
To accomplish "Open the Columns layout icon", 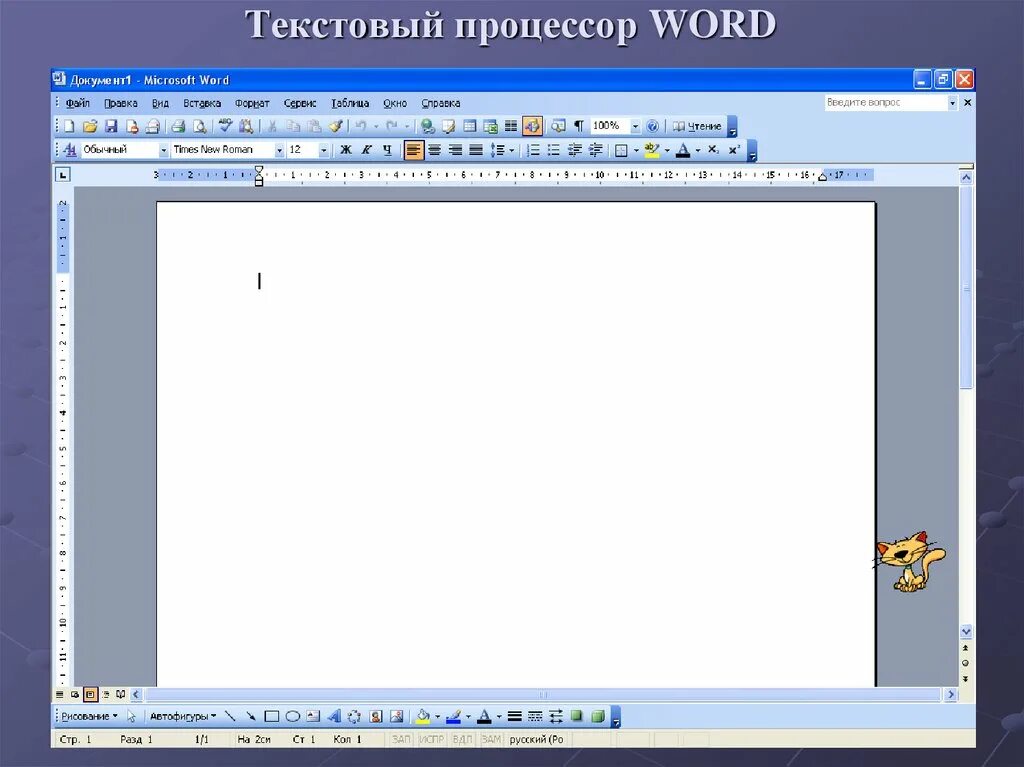I will point(511,126).
